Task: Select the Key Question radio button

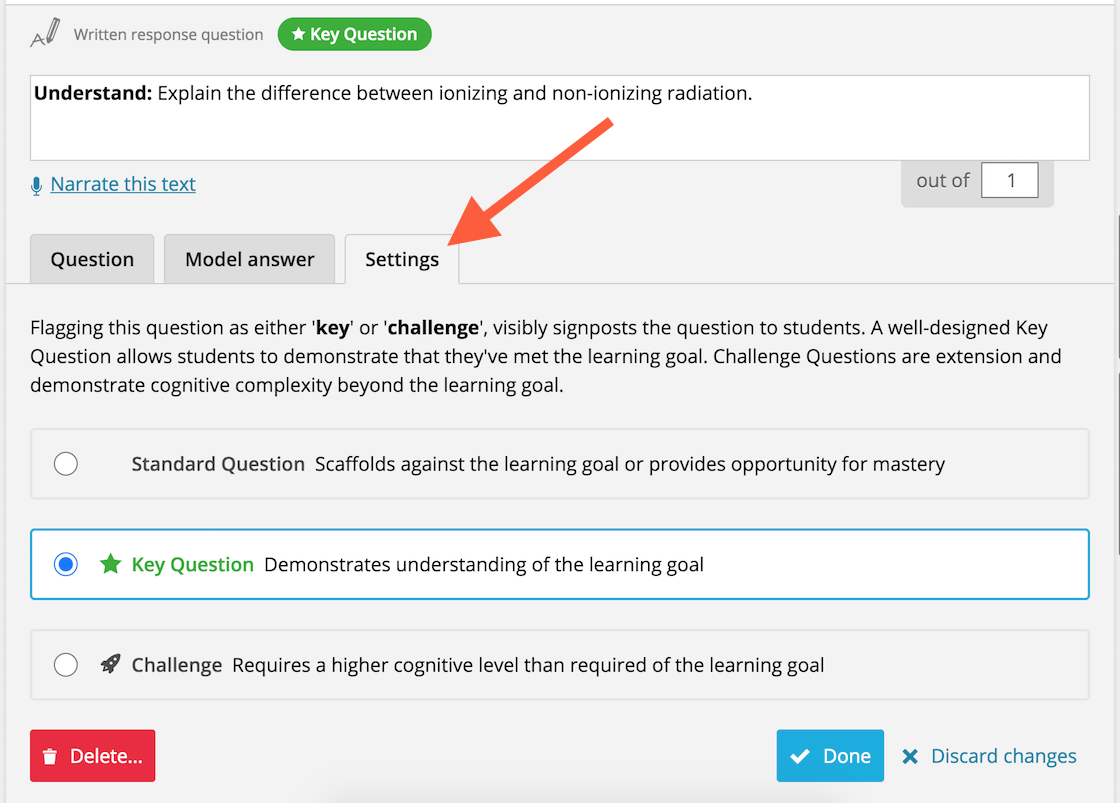Action: 66,564
